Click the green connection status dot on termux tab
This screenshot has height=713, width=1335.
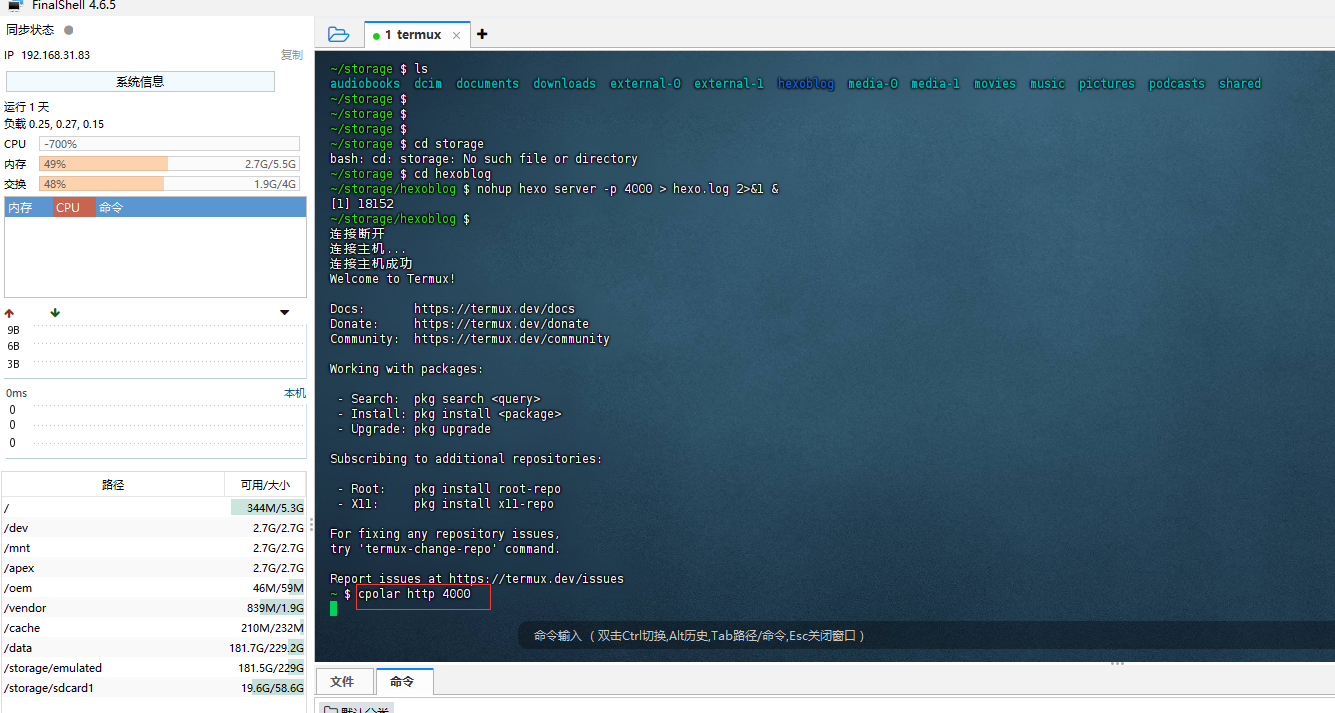point(376,35)
